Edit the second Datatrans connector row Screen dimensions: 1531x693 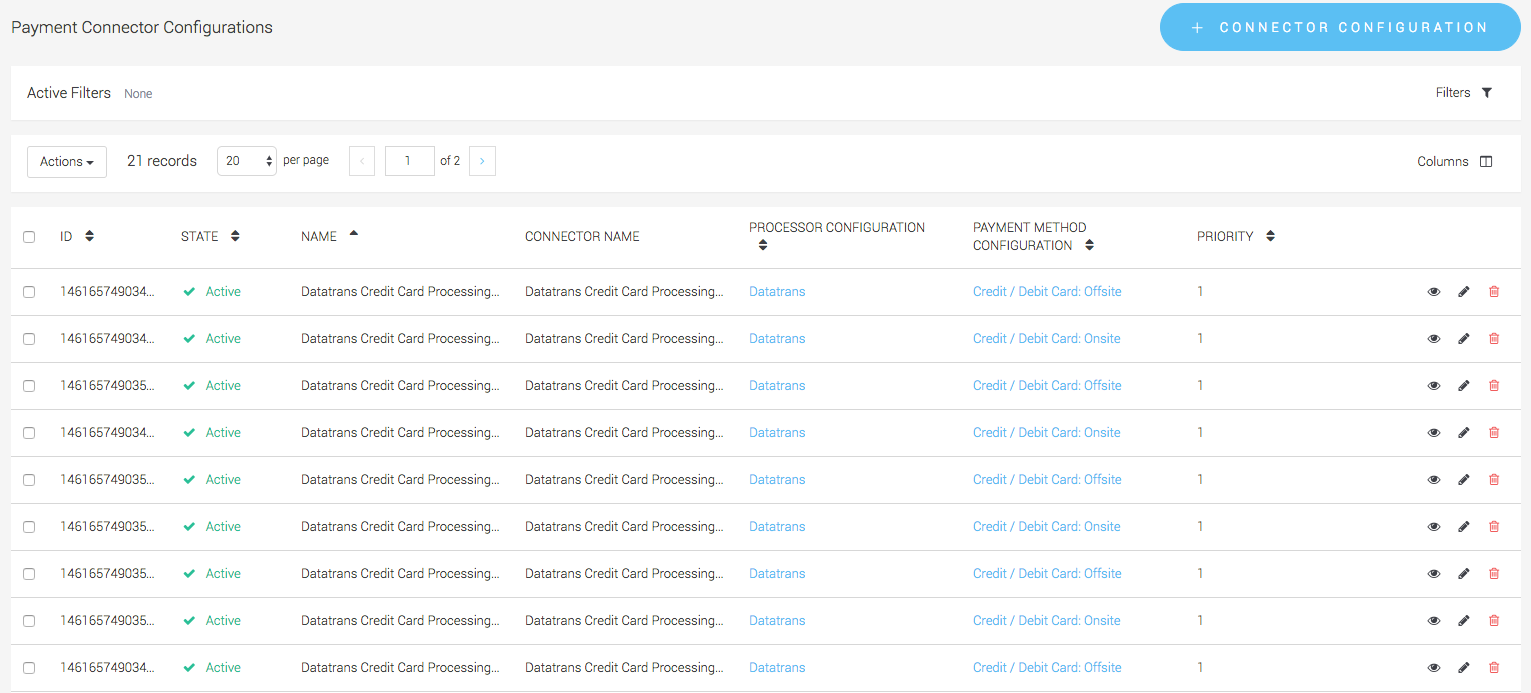[x=1464, y=338]
